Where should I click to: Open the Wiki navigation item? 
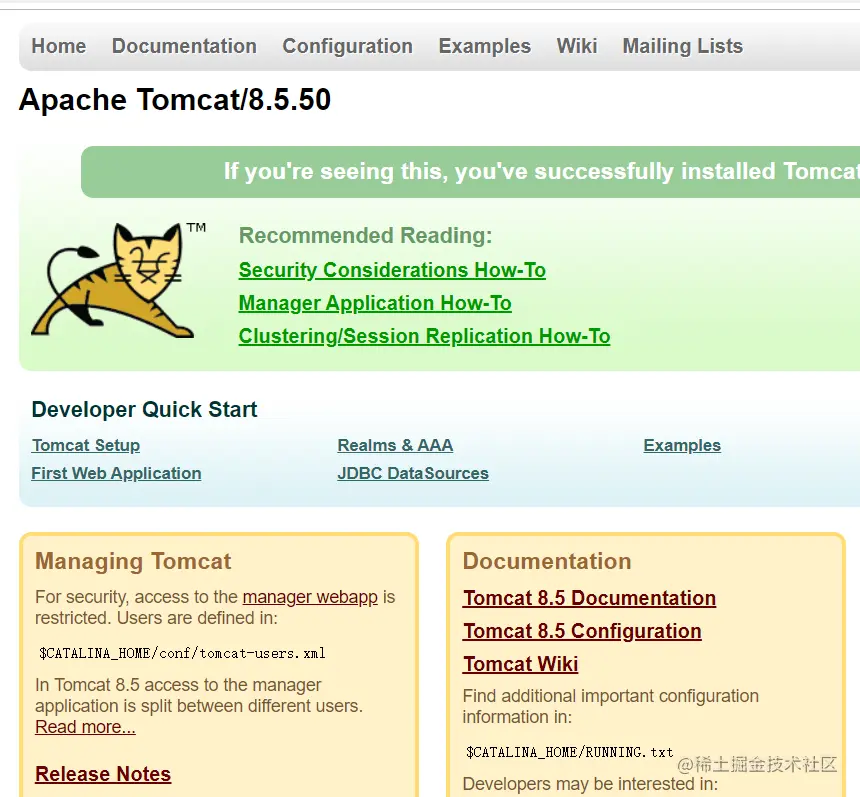[576, 46]
